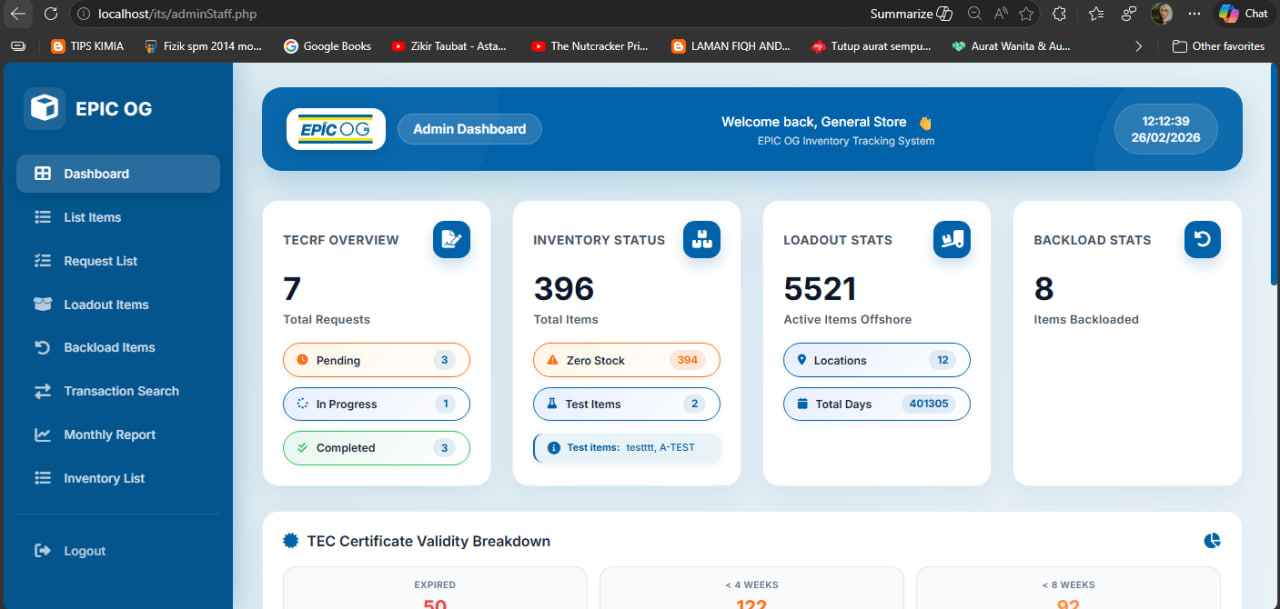This screenshot has height=609, width=1280.
Task: Open Other favorites folder
Action: pyautogui.click(x=1218, y=46)
